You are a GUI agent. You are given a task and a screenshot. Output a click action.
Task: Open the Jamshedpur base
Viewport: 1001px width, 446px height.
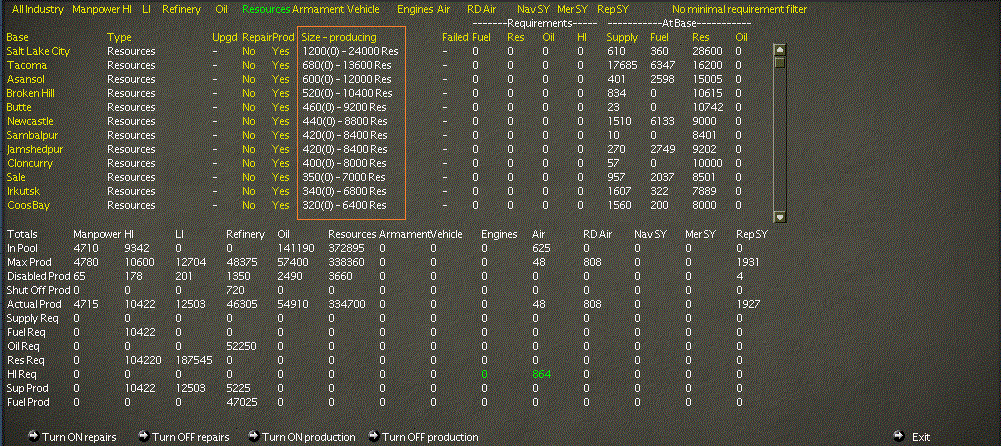pos(33,149)
